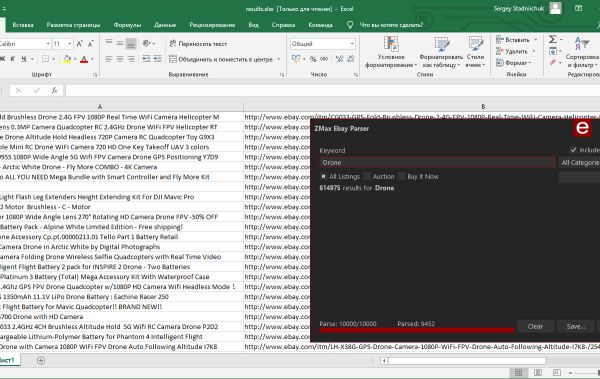600x379 pixels.
Task: Click the Что вы хотите сделать search box
Action: [x=391, y=25]
